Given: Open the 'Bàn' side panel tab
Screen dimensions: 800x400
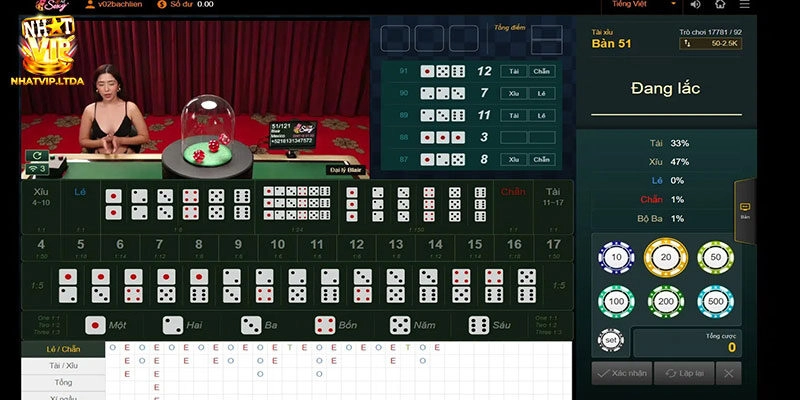Looking at the screenshot, I should [x=745, y=210].
